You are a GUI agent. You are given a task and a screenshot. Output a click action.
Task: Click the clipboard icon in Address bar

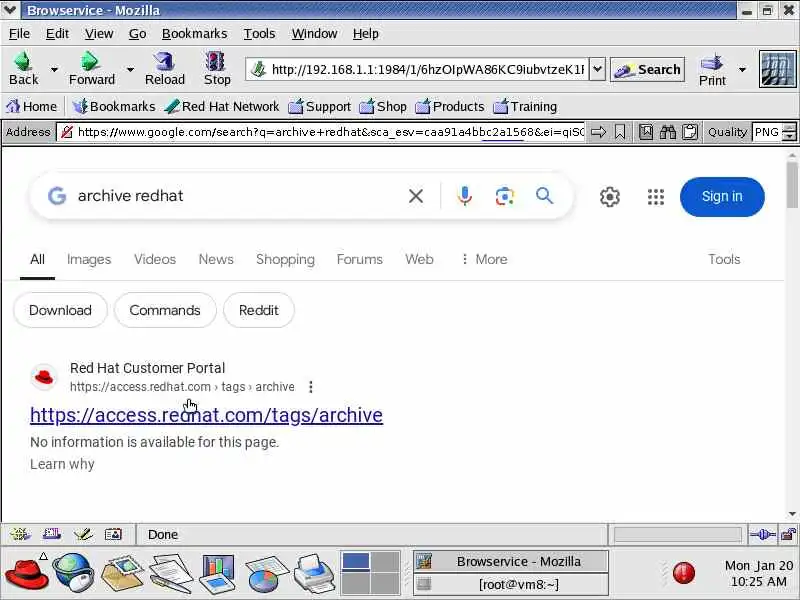690,132
